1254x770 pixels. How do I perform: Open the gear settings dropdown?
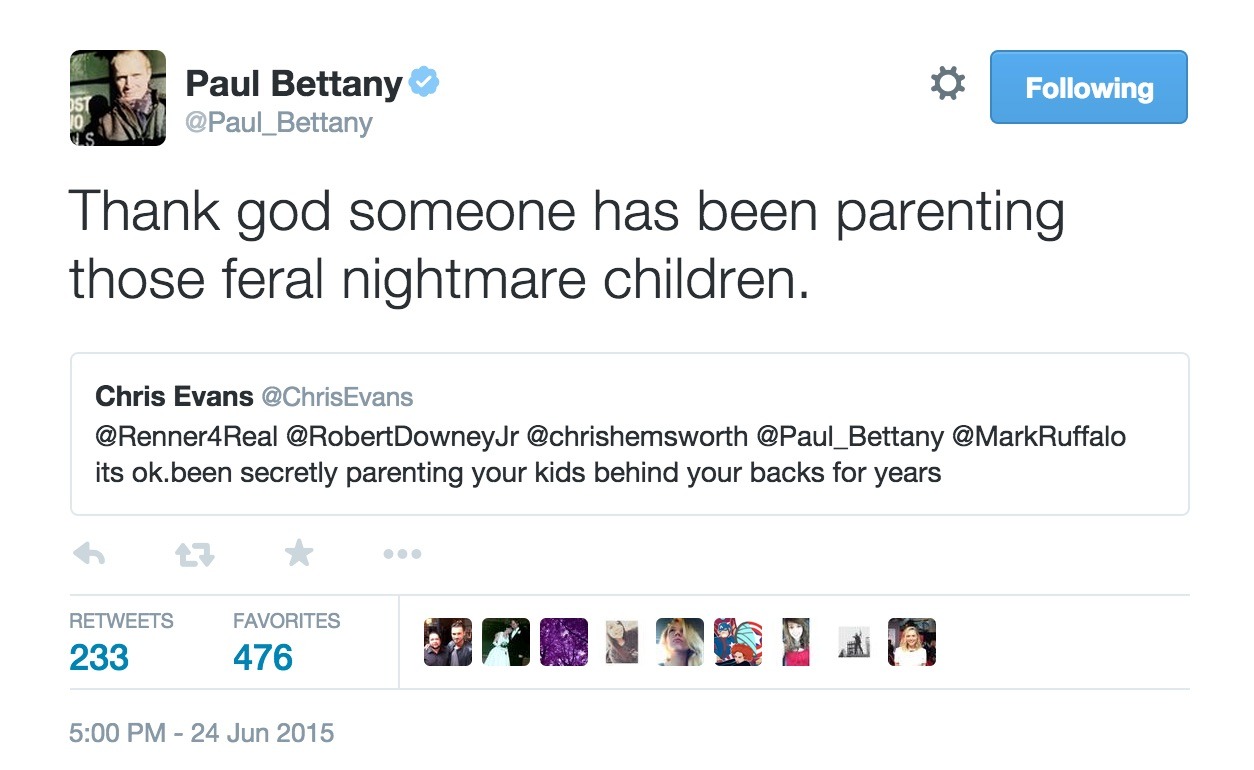947,84
